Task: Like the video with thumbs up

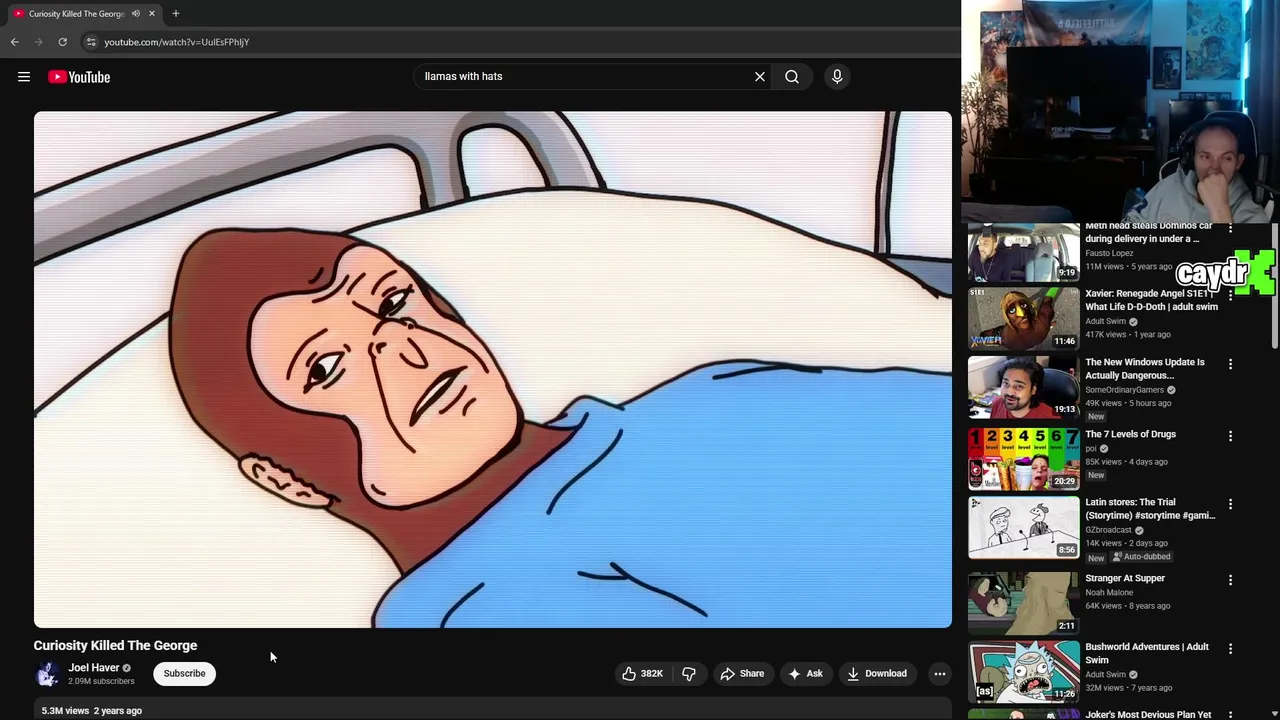Action: (x=642, y=673)
